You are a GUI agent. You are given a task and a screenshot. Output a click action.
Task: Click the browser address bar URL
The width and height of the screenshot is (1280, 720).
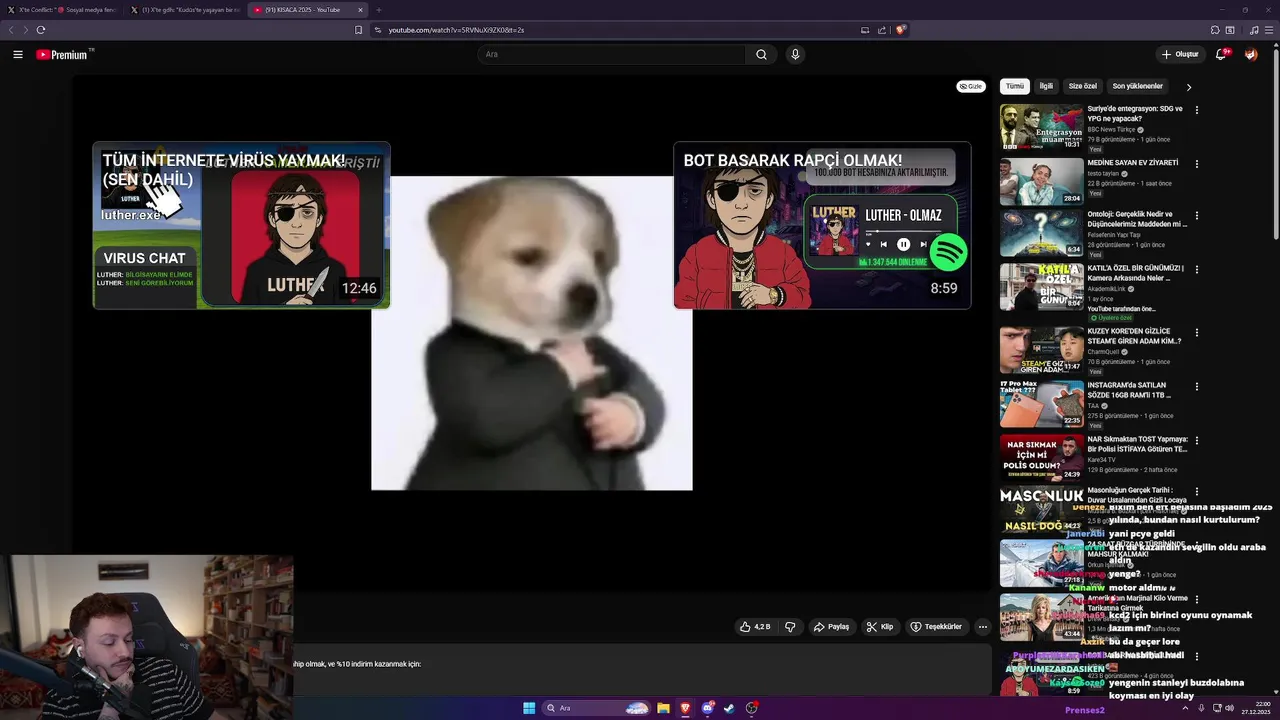click(x=456, y=30)
